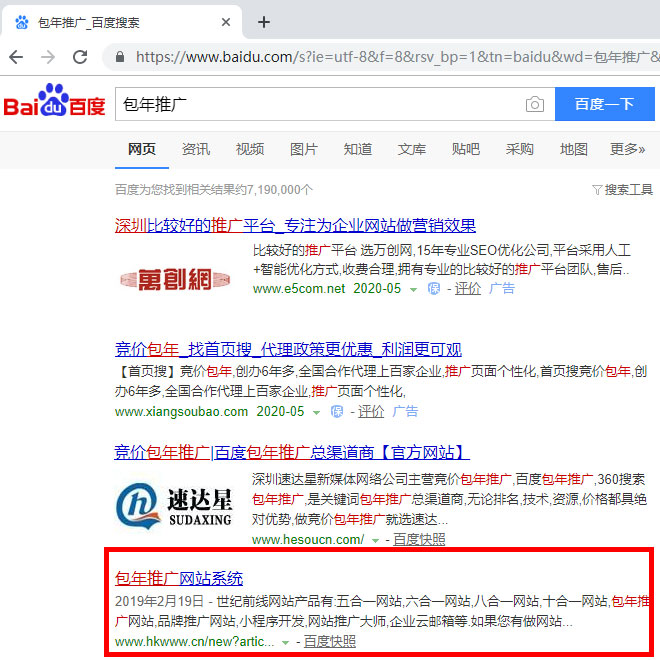Click www.hesoucn.com/ green URL

[x=308, y=540]
